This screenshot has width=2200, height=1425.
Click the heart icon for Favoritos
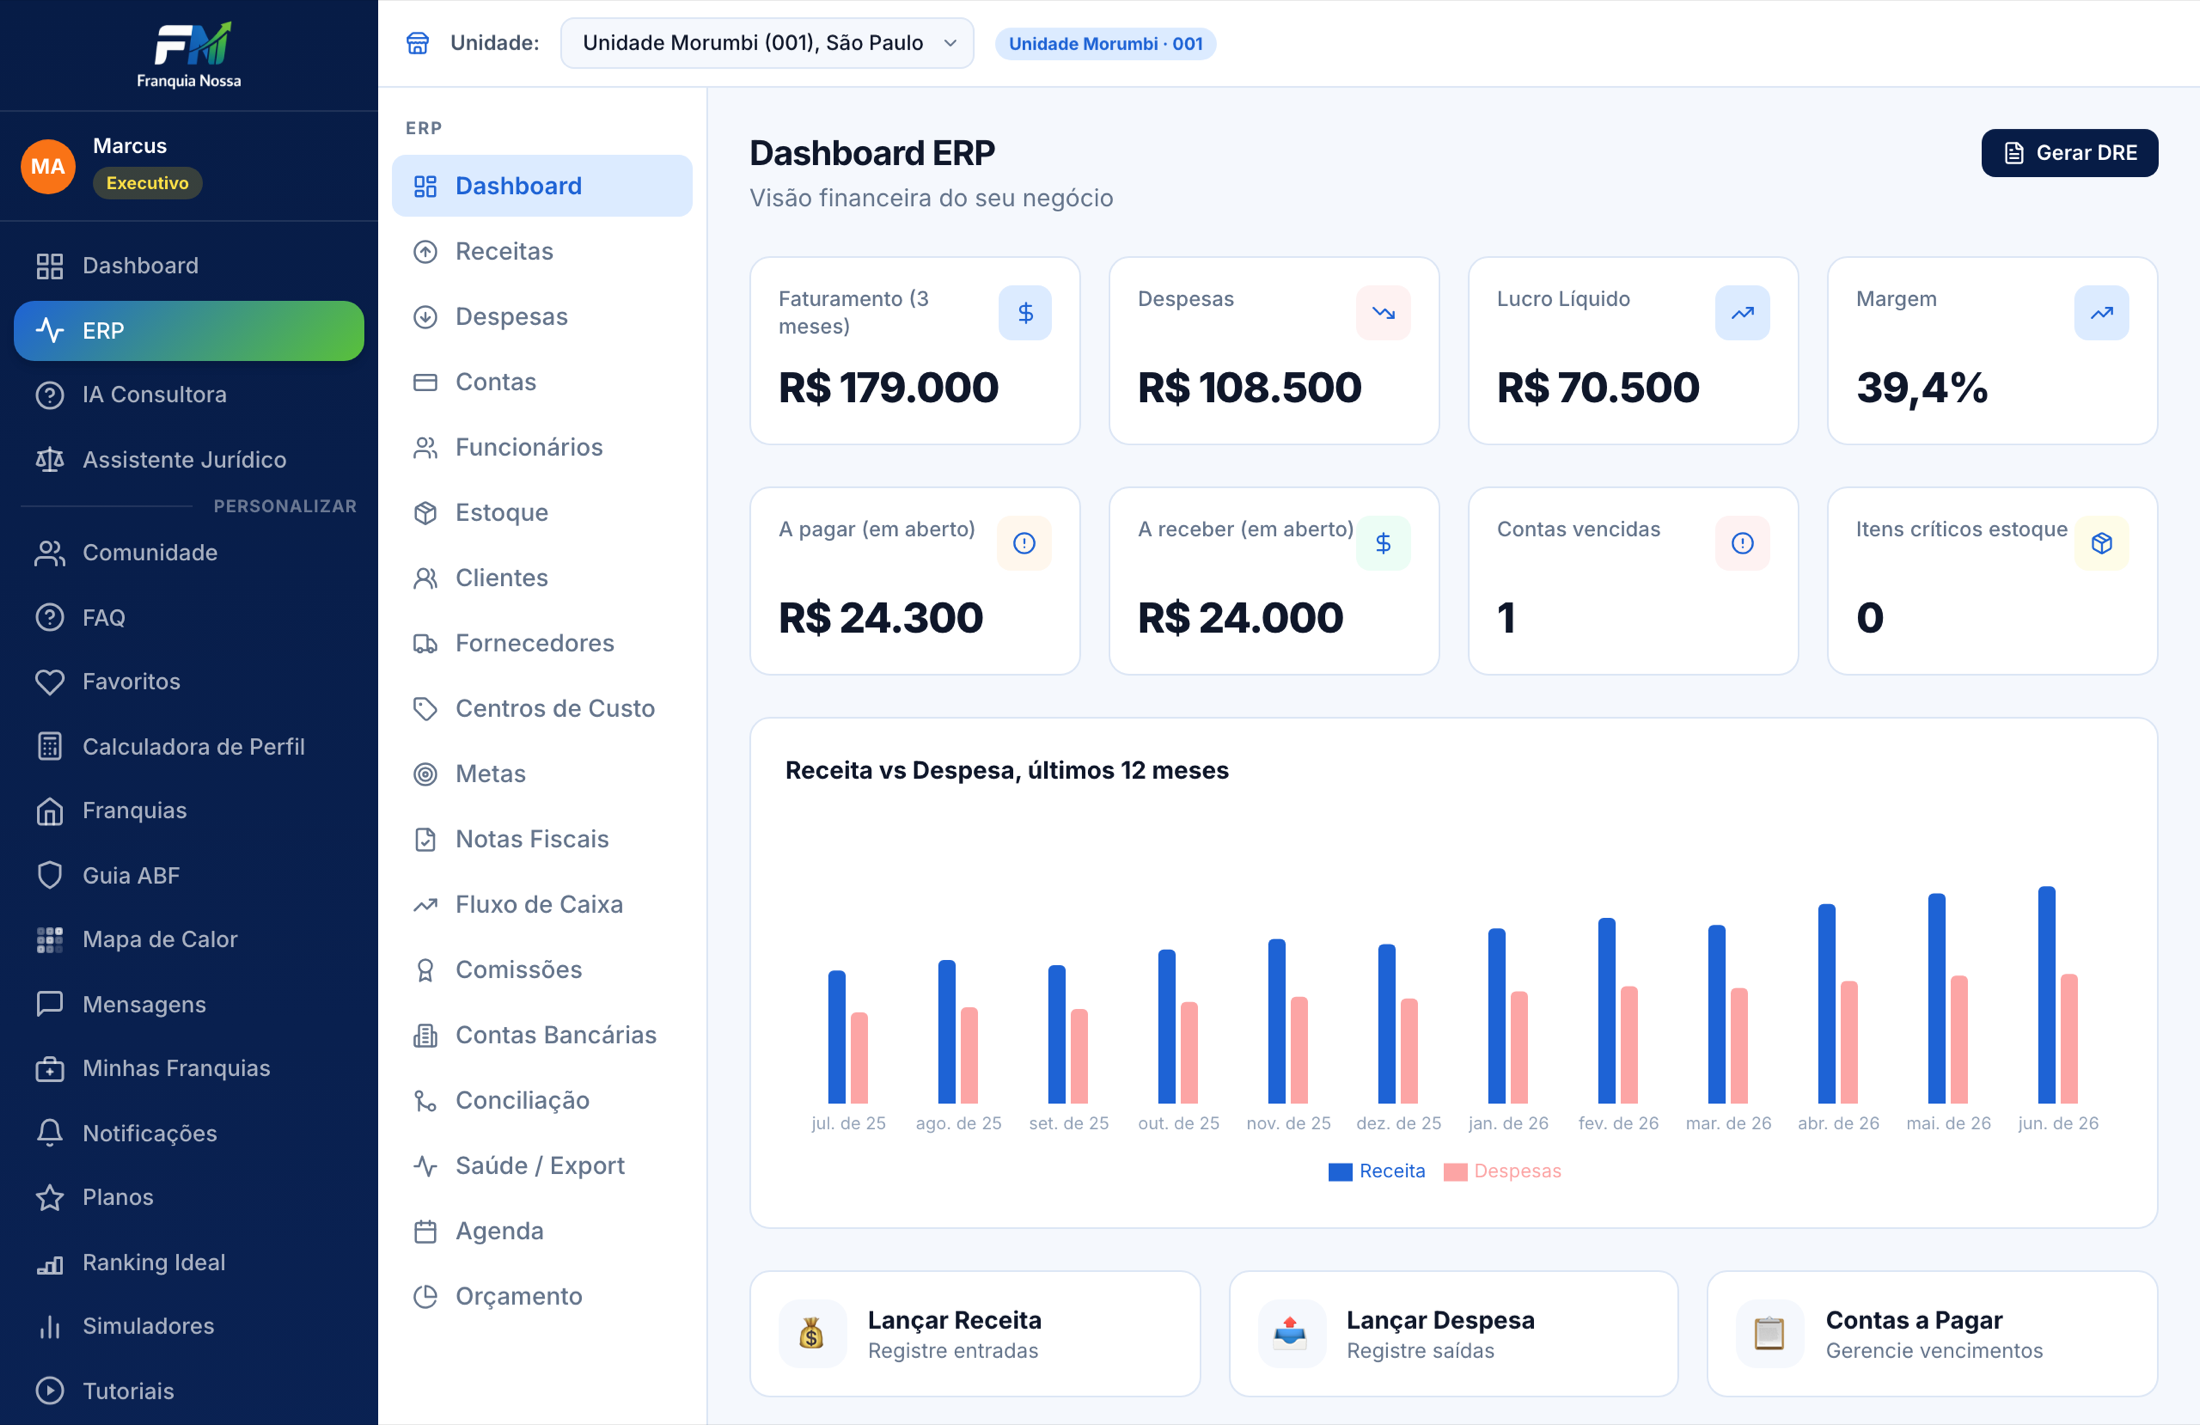tap(50, 682)
